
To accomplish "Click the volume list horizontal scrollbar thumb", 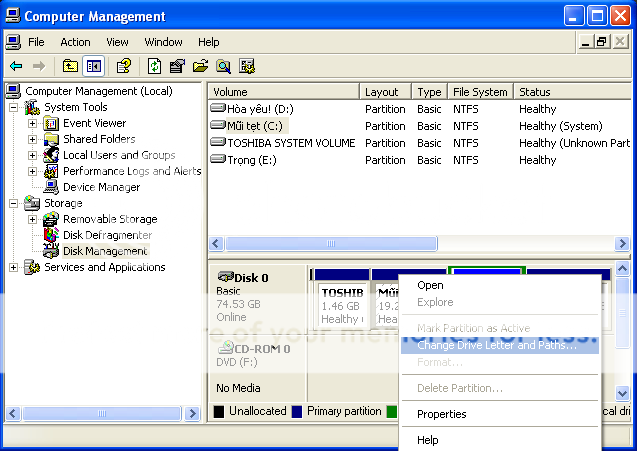I will (x=331, y=243).
